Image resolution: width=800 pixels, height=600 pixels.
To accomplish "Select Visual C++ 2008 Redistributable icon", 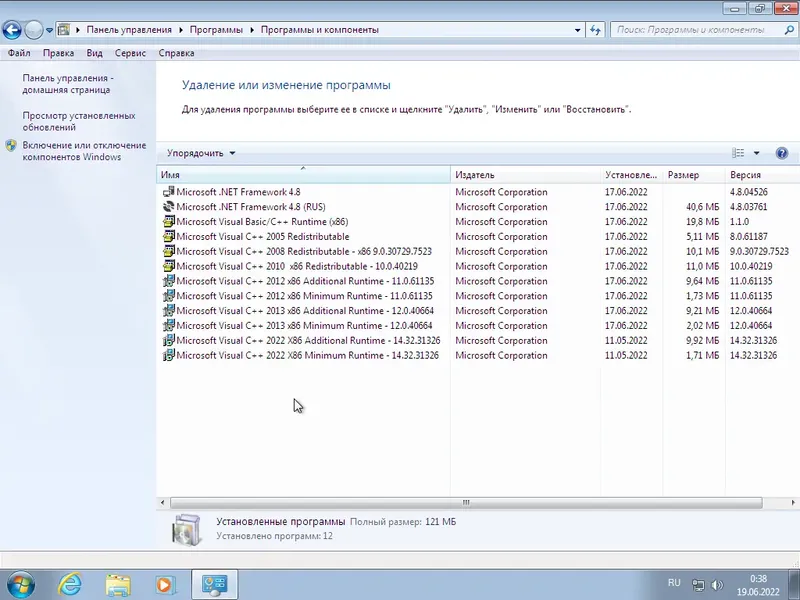I will [x=168, y=251].
